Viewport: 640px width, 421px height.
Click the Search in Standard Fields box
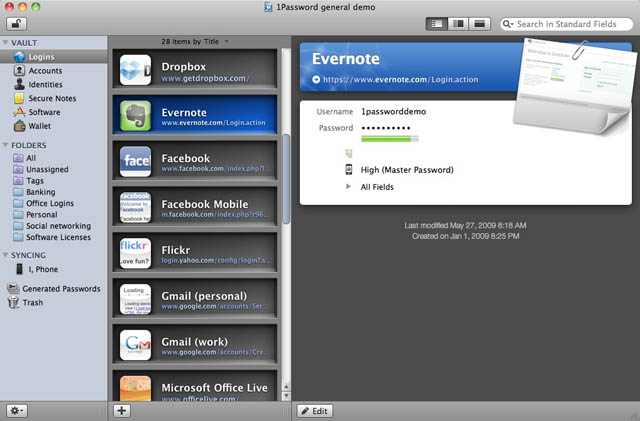[x=567, y=24]
